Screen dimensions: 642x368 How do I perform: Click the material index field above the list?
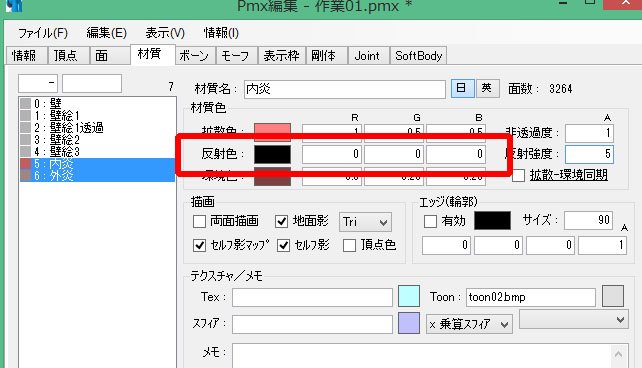(38, 84)
